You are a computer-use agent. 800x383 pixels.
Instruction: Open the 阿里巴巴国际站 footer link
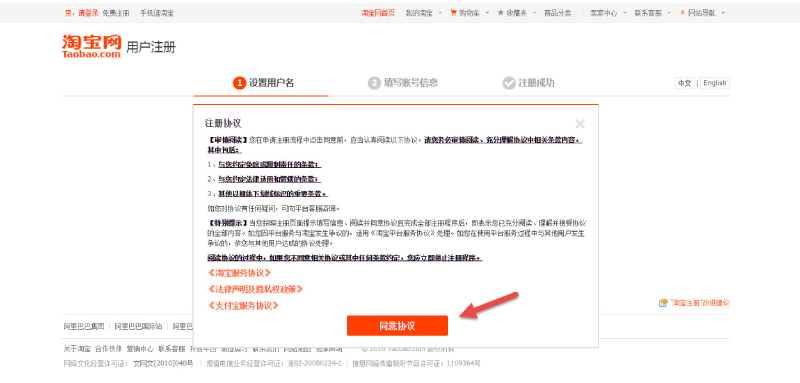[138, 326]
